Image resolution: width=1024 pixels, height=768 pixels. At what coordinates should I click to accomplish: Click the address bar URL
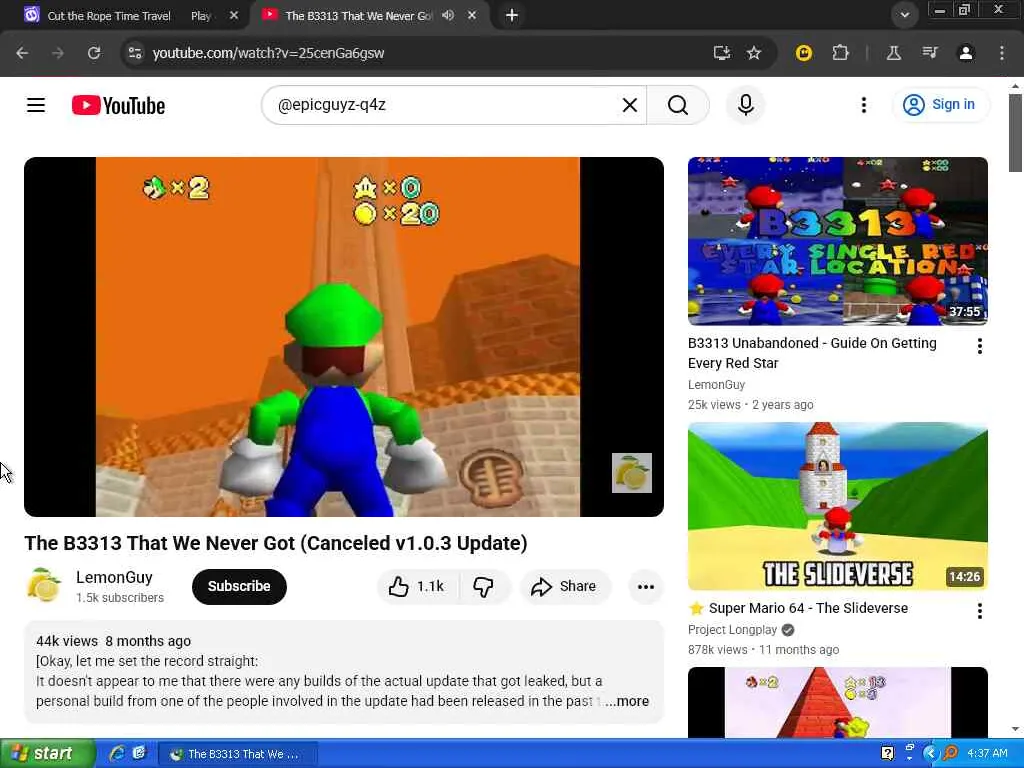pos(268,53)
